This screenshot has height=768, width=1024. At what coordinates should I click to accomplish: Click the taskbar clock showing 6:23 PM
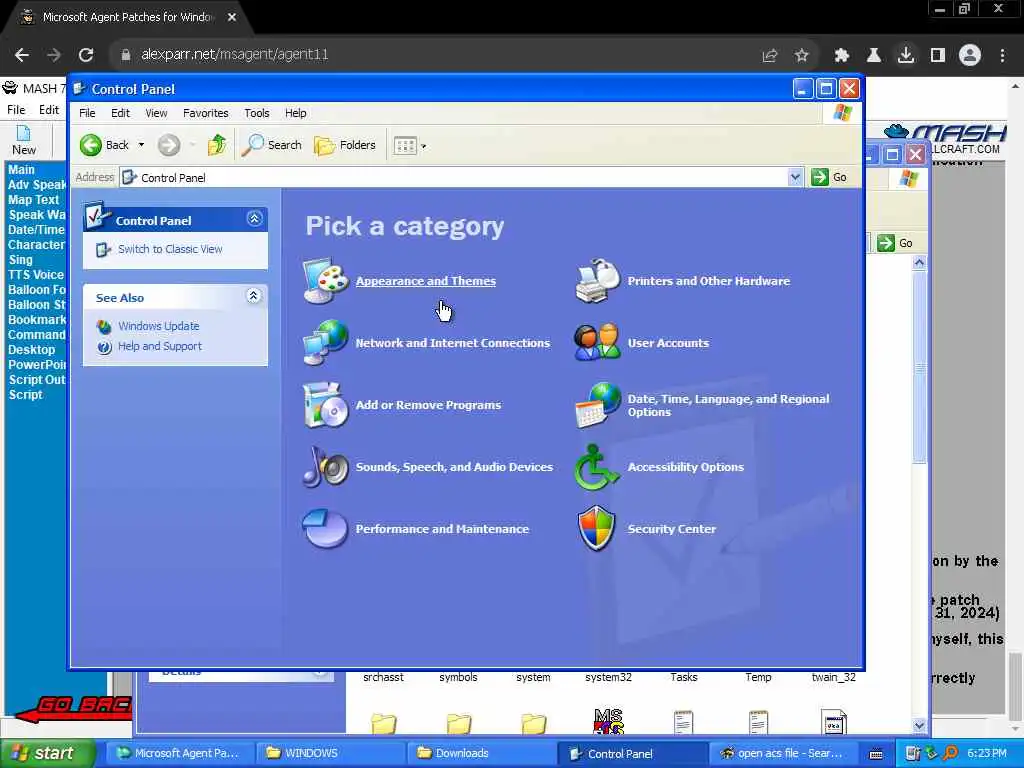987,754
